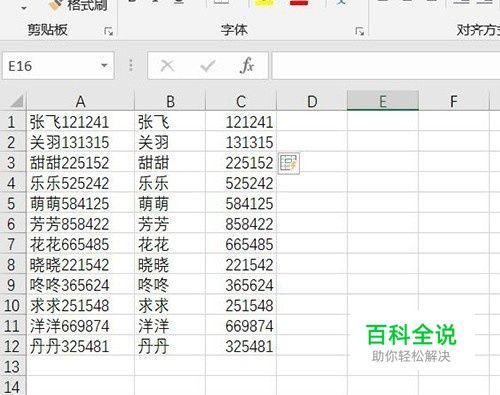
Task: Click column C cell 121241
Action: [x=241, y=122]
